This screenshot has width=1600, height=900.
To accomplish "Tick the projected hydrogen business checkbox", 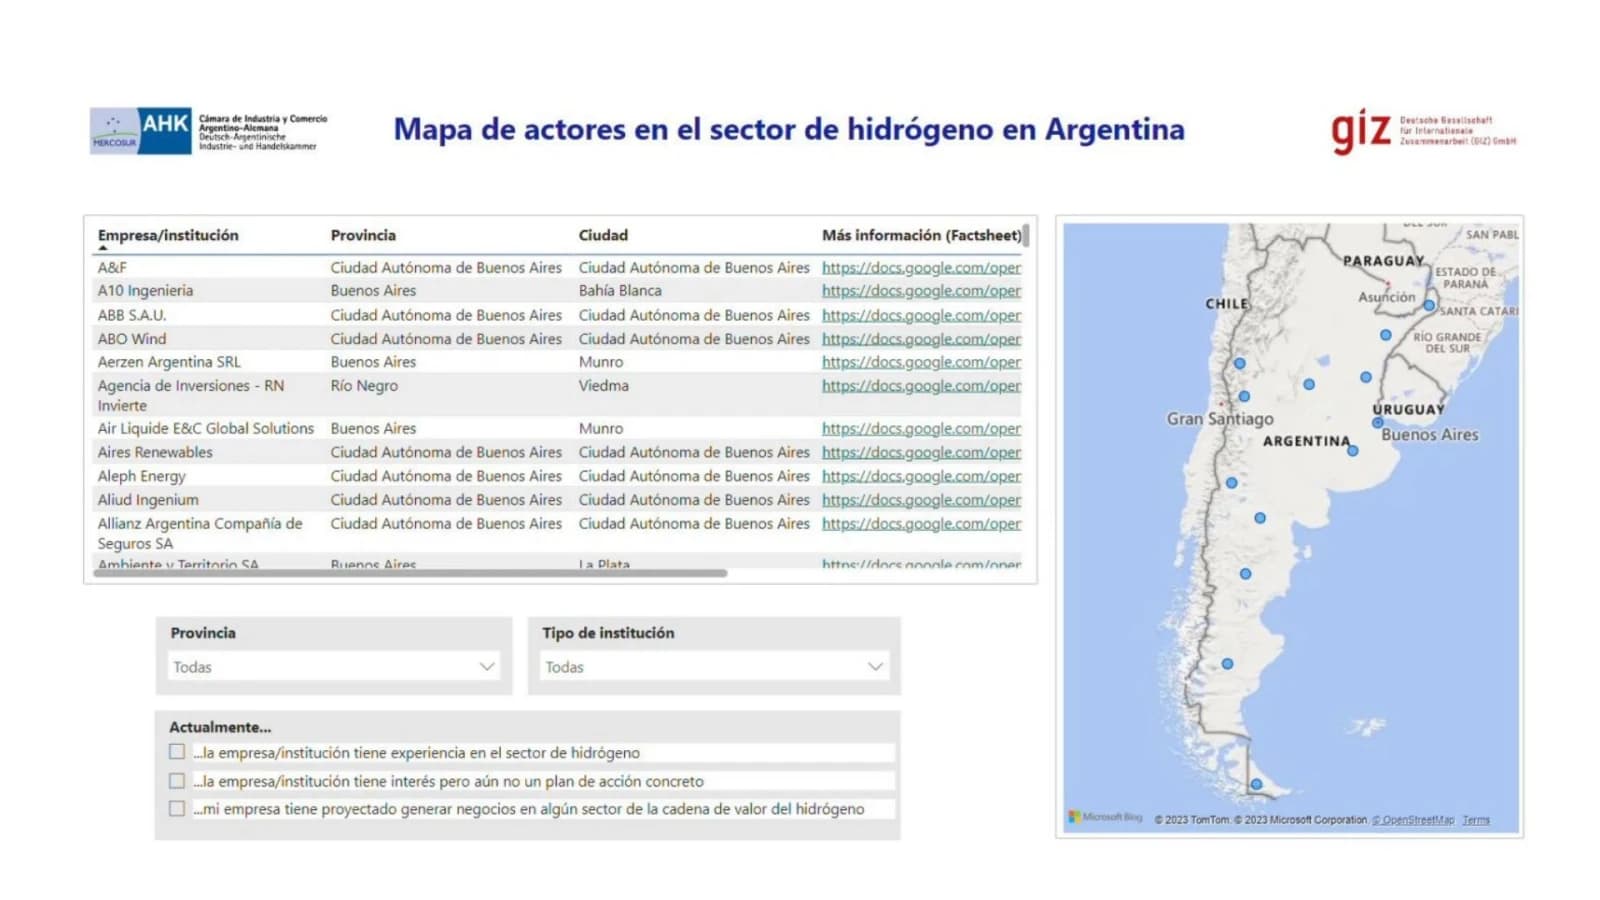I will pos(177,808).
